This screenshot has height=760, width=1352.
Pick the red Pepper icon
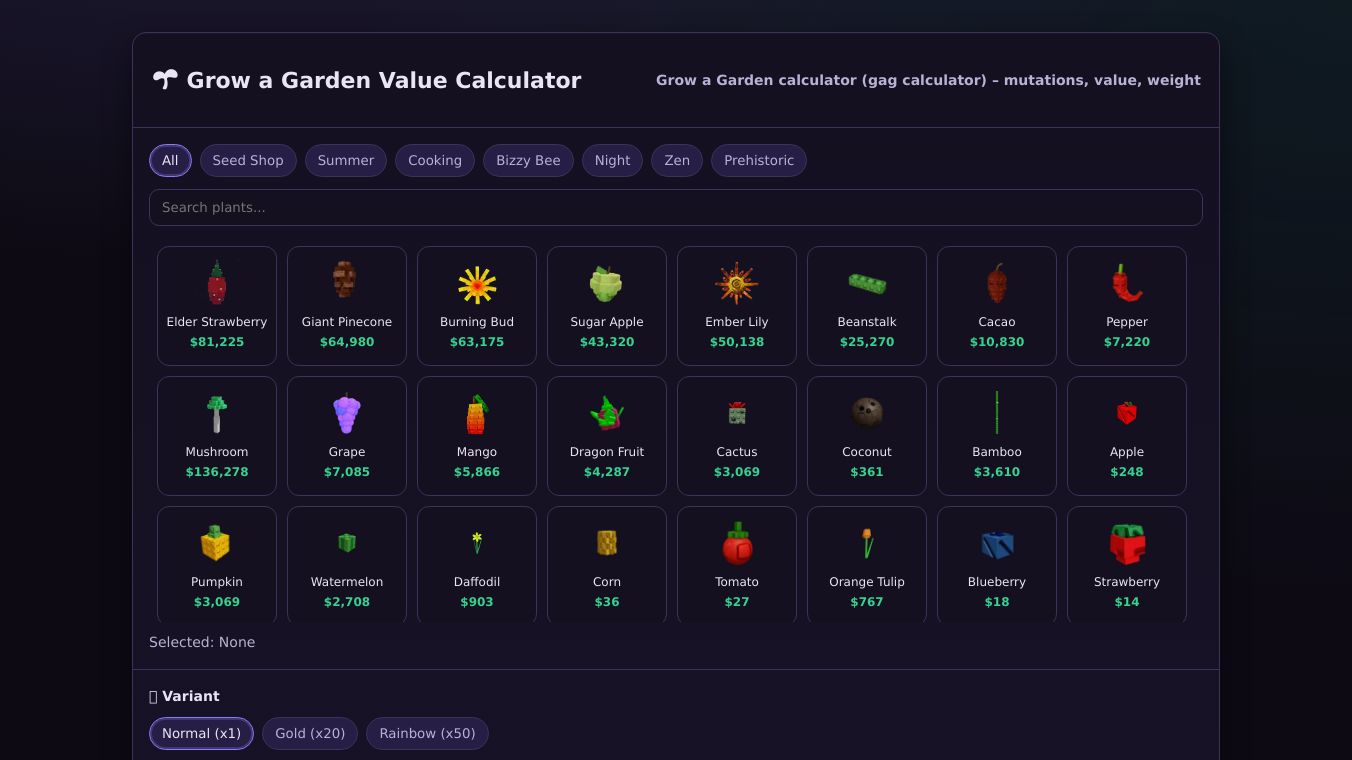point(1127,283)
